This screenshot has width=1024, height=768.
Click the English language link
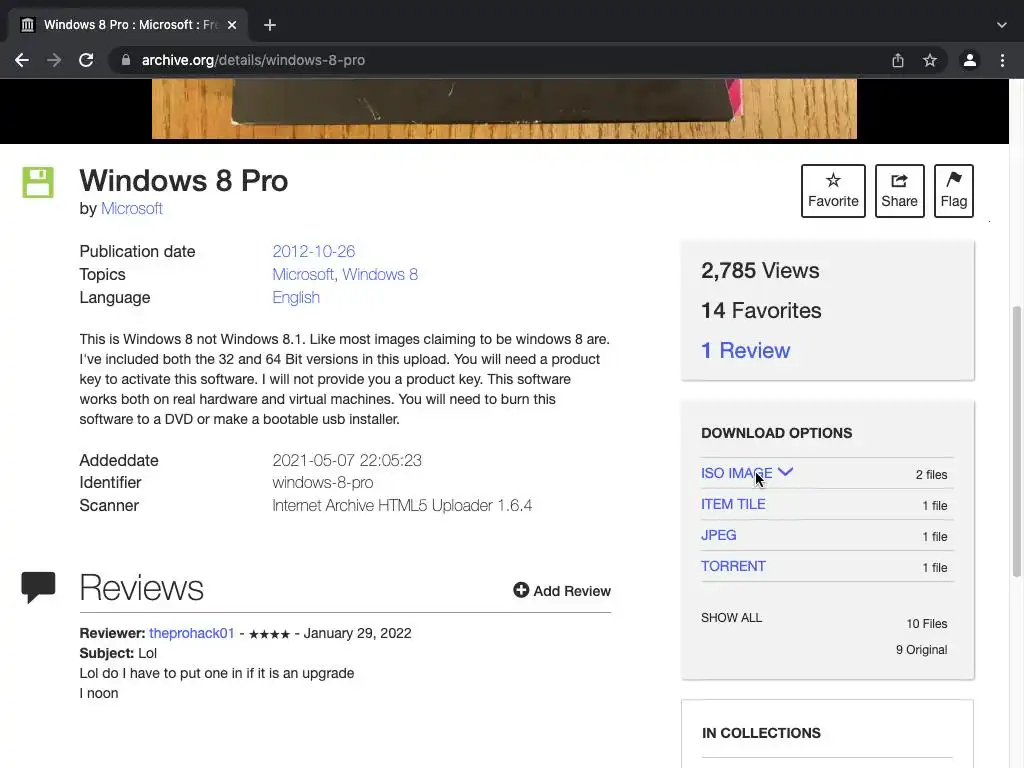tap(296, 297)
